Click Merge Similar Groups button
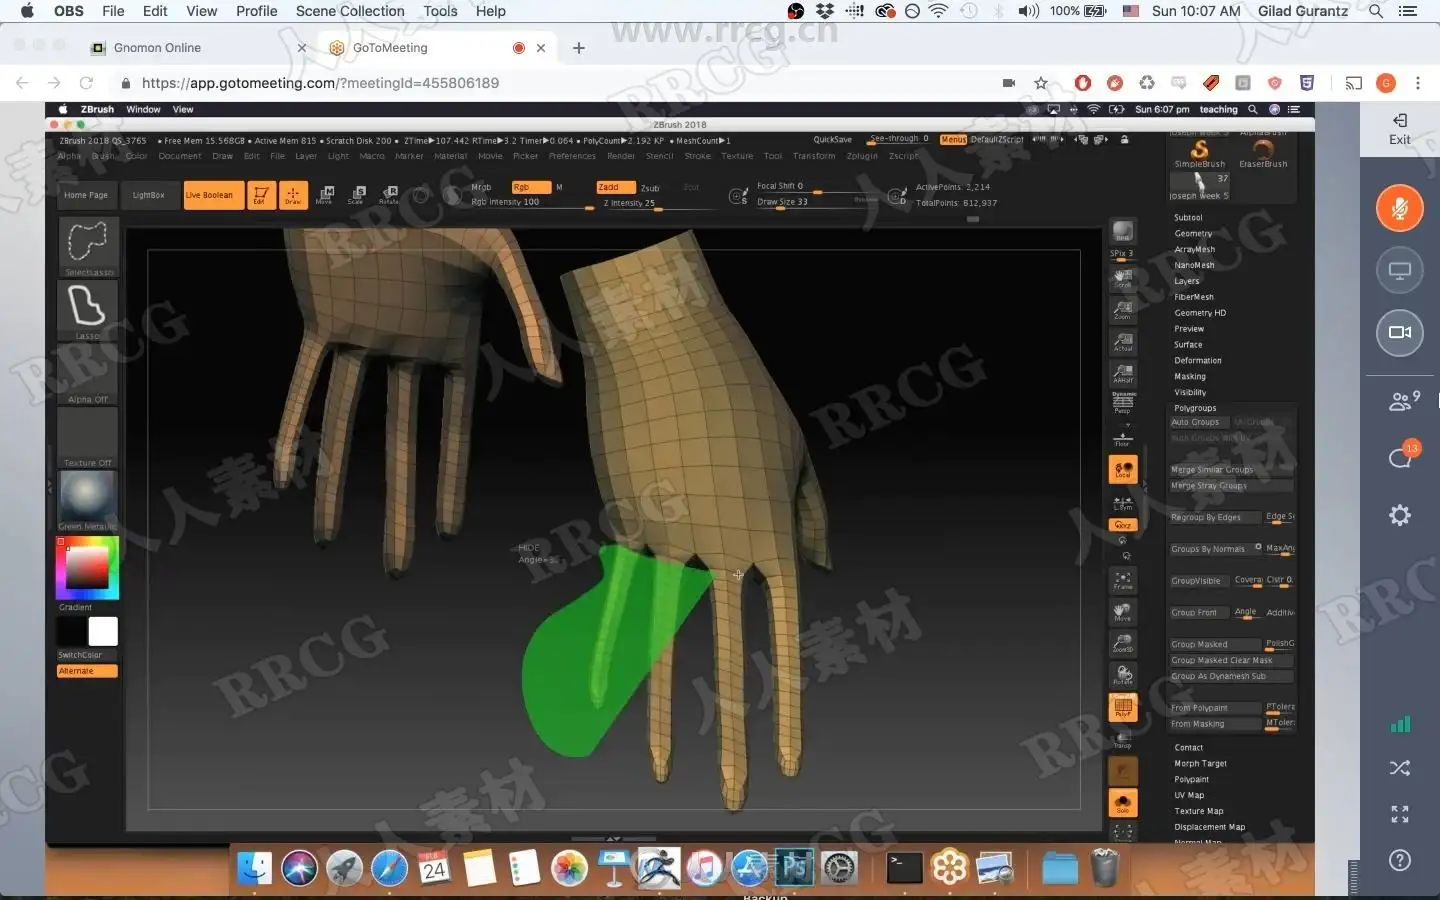The height and width of the screenshot is (900, 1440). point(1231,470)
